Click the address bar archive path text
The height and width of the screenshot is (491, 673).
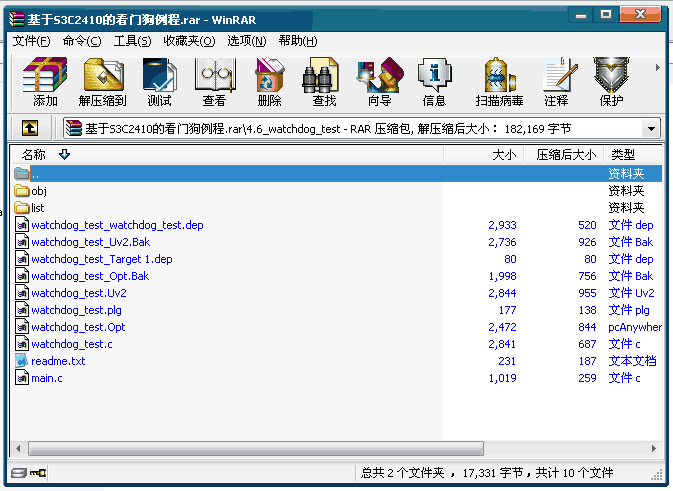pyautogui.click(x=327, y=128)
